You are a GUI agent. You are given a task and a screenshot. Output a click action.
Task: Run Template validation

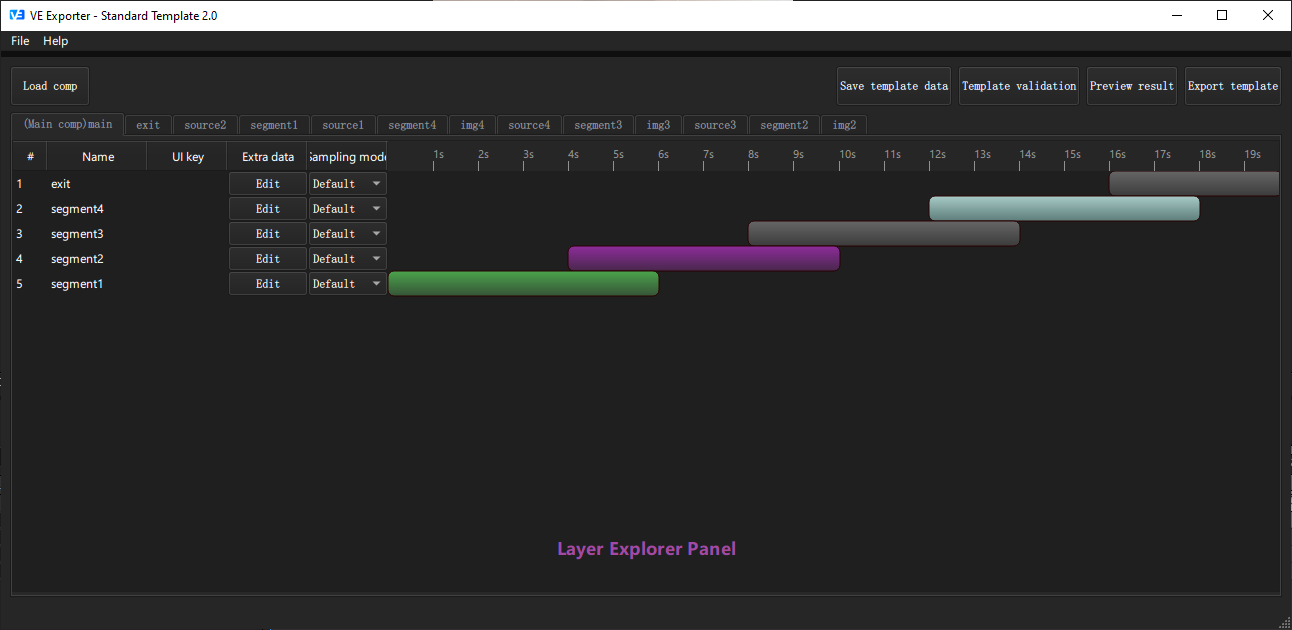tap(1019, 86)
